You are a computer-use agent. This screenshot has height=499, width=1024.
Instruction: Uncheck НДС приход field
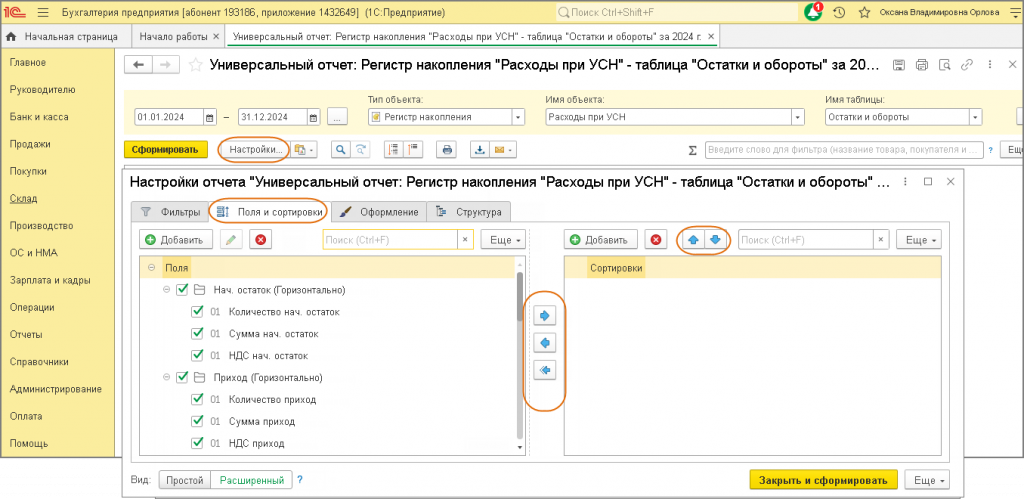[x=197, y=443]
